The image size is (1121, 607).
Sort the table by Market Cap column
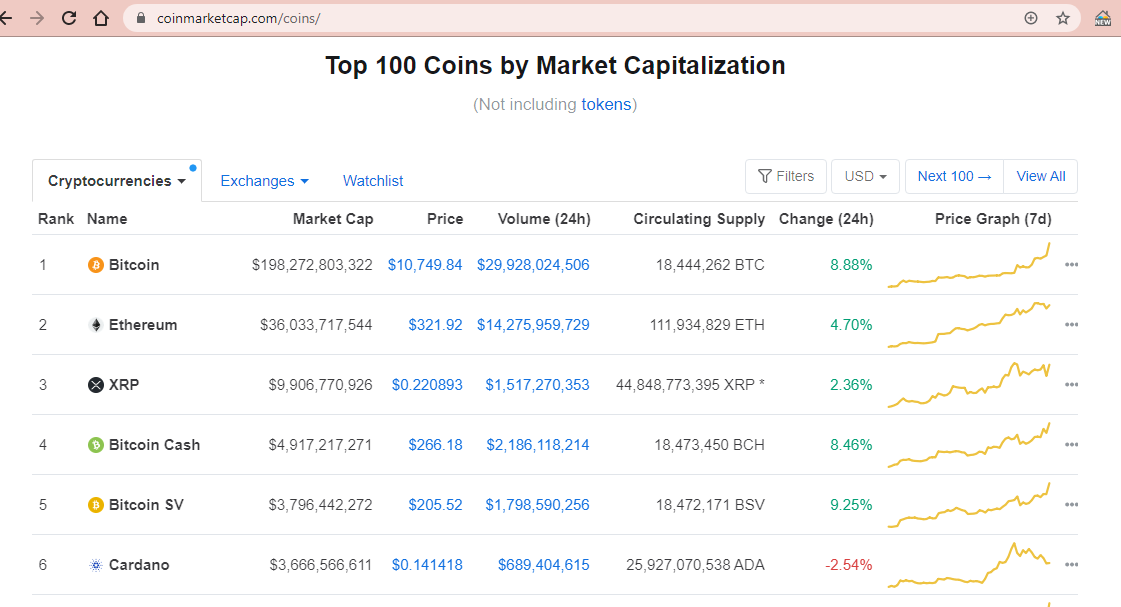(x=333, y=219)
